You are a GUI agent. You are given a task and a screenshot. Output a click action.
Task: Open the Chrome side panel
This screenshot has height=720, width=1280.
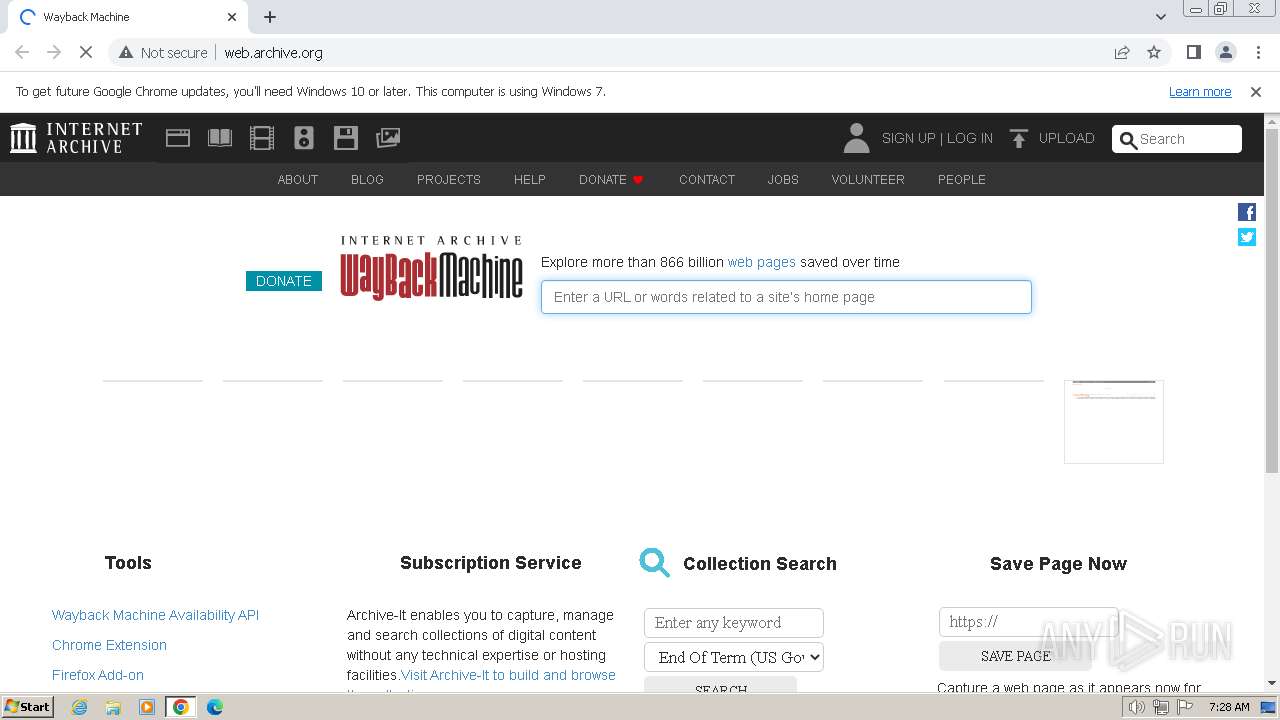(x=1193, y=52)
